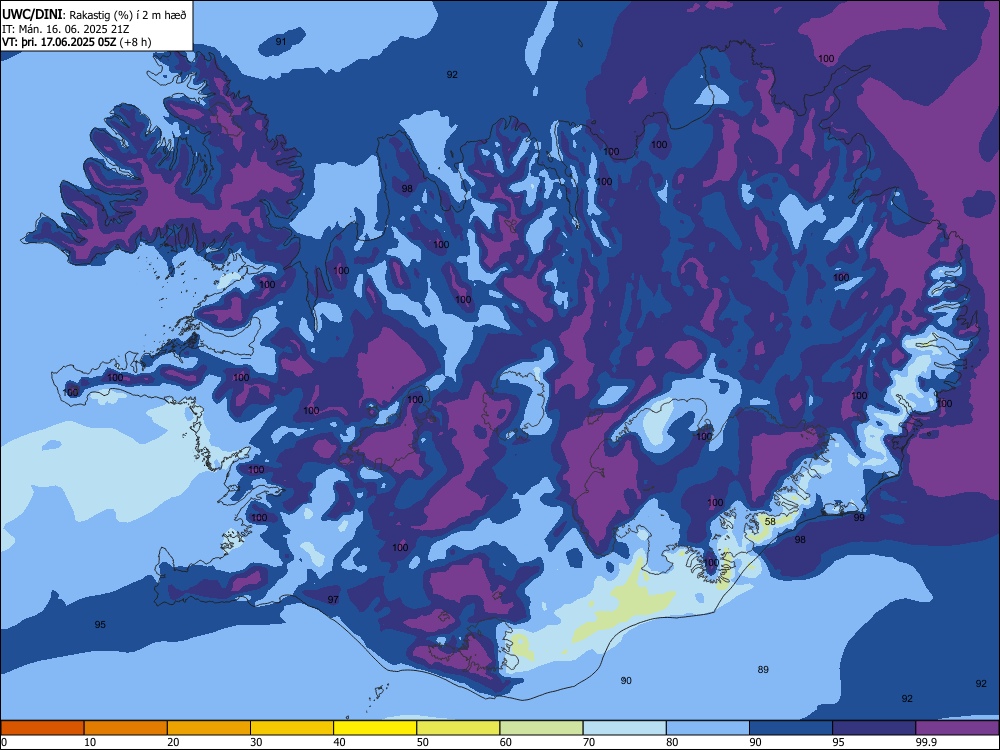Select the purple legend swatch above 99.9
The image size is (1000, 750).
(x=957, y=728)
